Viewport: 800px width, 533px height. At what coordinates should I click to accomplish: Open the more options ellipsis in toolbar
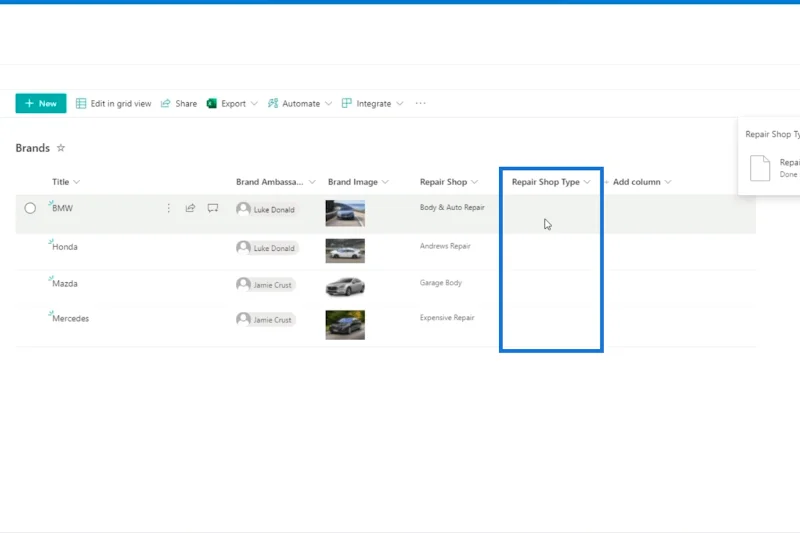[420, 104]
